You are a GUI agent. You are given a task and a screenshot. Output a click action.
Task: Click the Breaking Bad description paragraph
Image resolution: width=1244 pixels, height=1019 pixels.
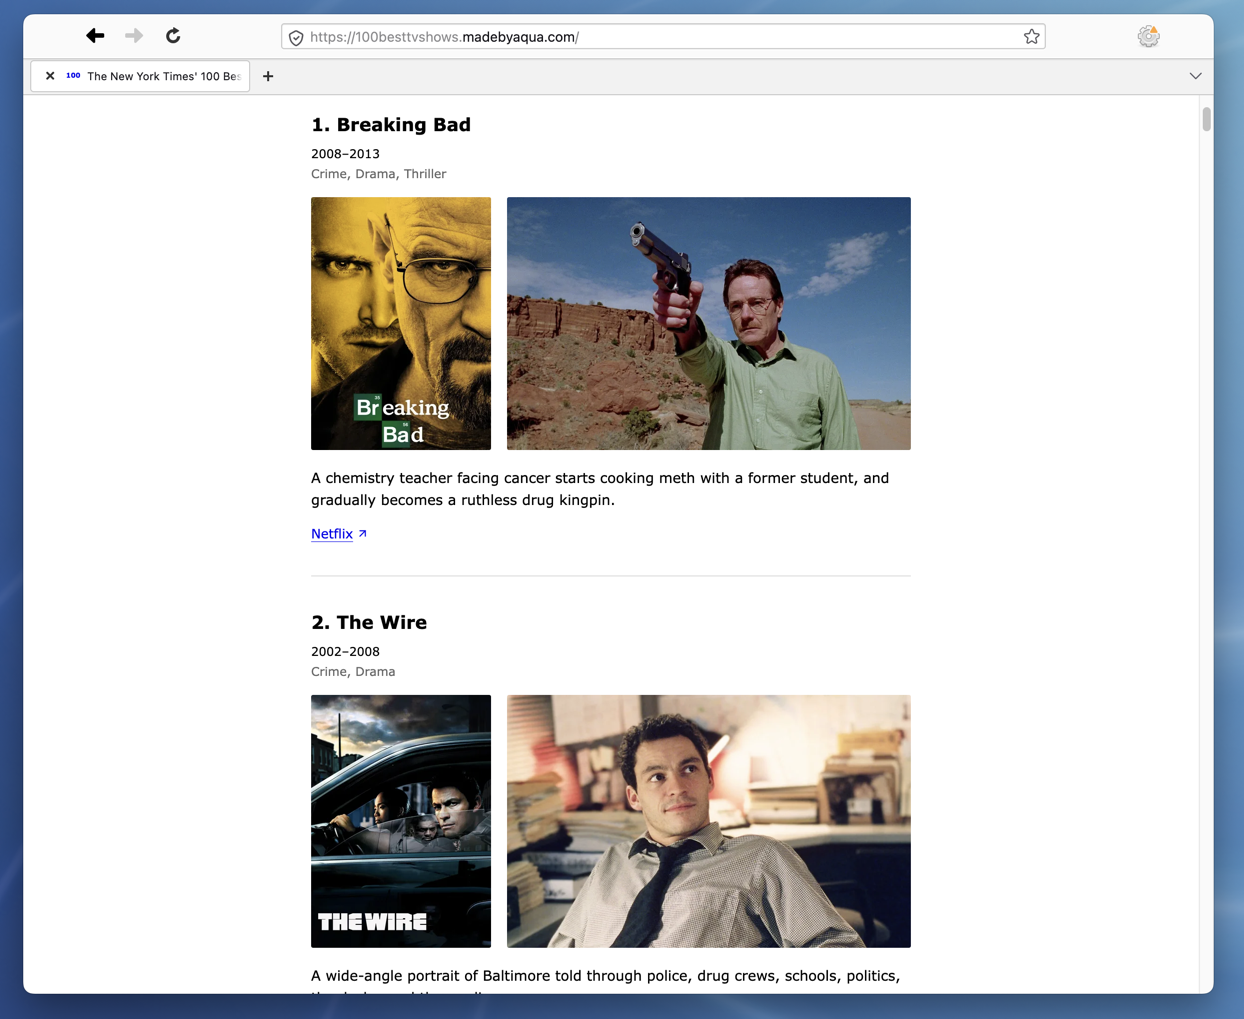click(x=600, y=489)
